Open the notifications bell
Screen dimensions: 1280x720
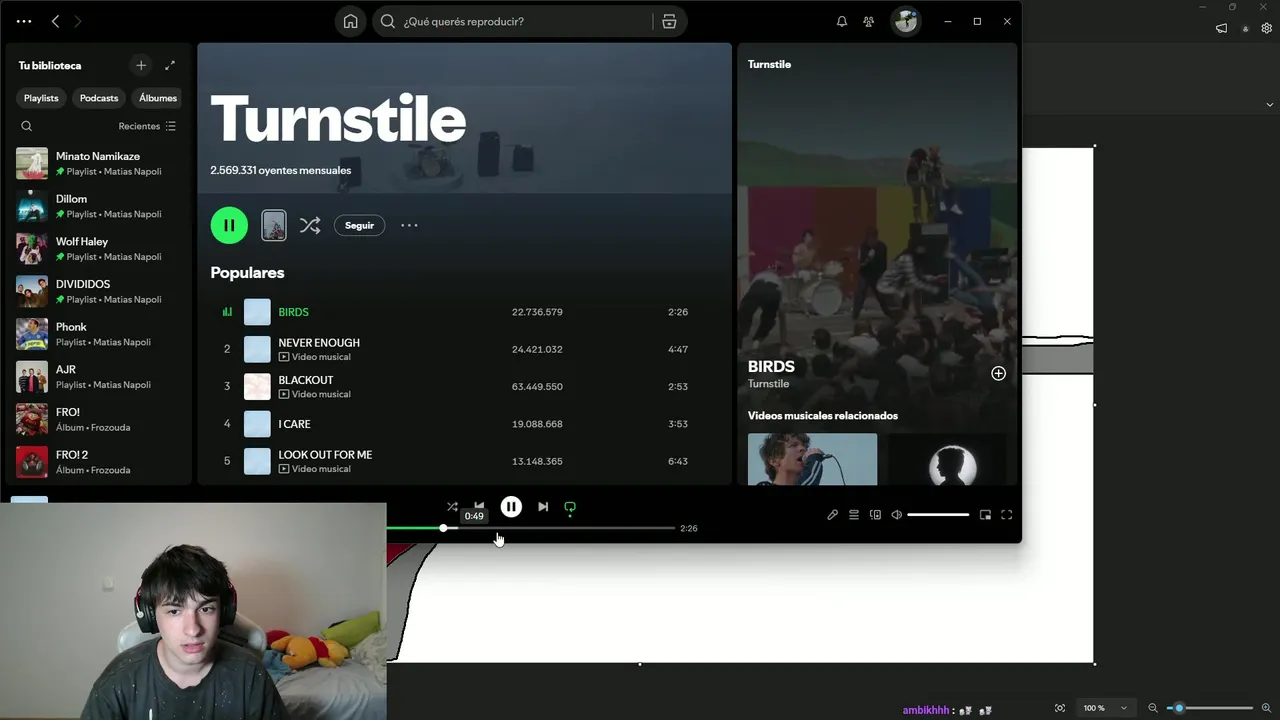point(842,21)
